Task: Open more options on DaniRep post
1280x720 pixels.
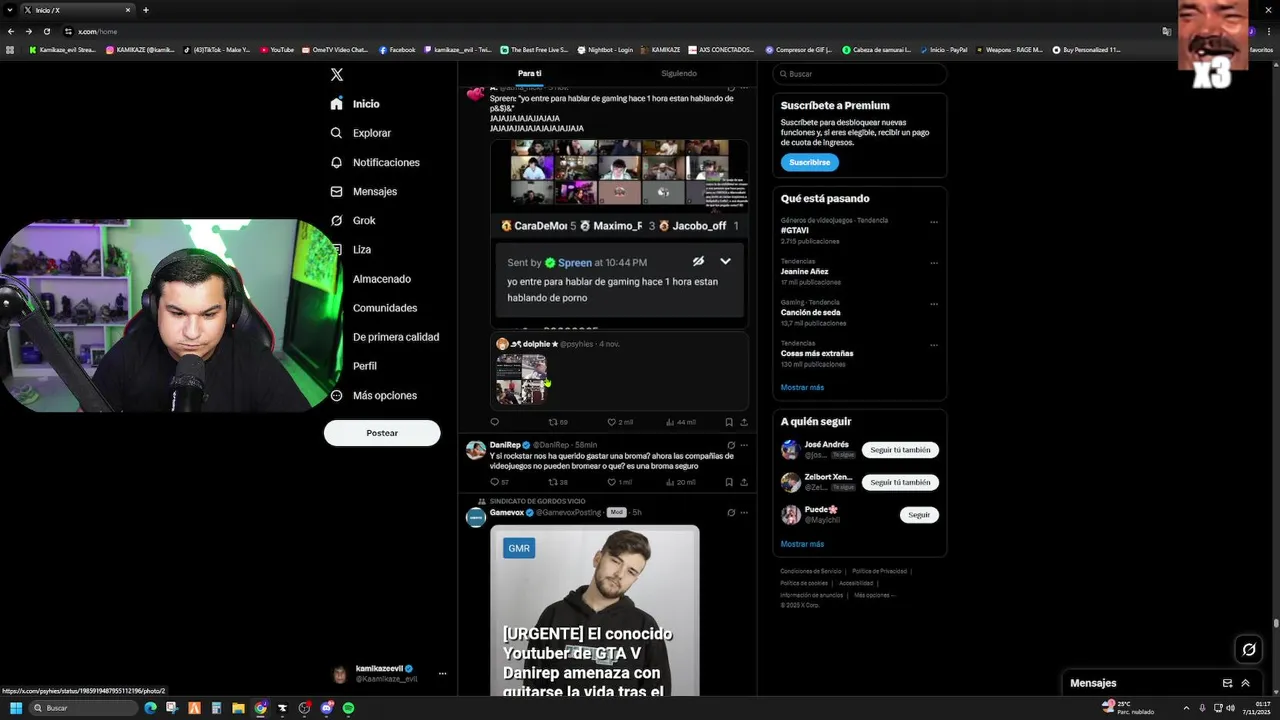Action: (744, 445)
